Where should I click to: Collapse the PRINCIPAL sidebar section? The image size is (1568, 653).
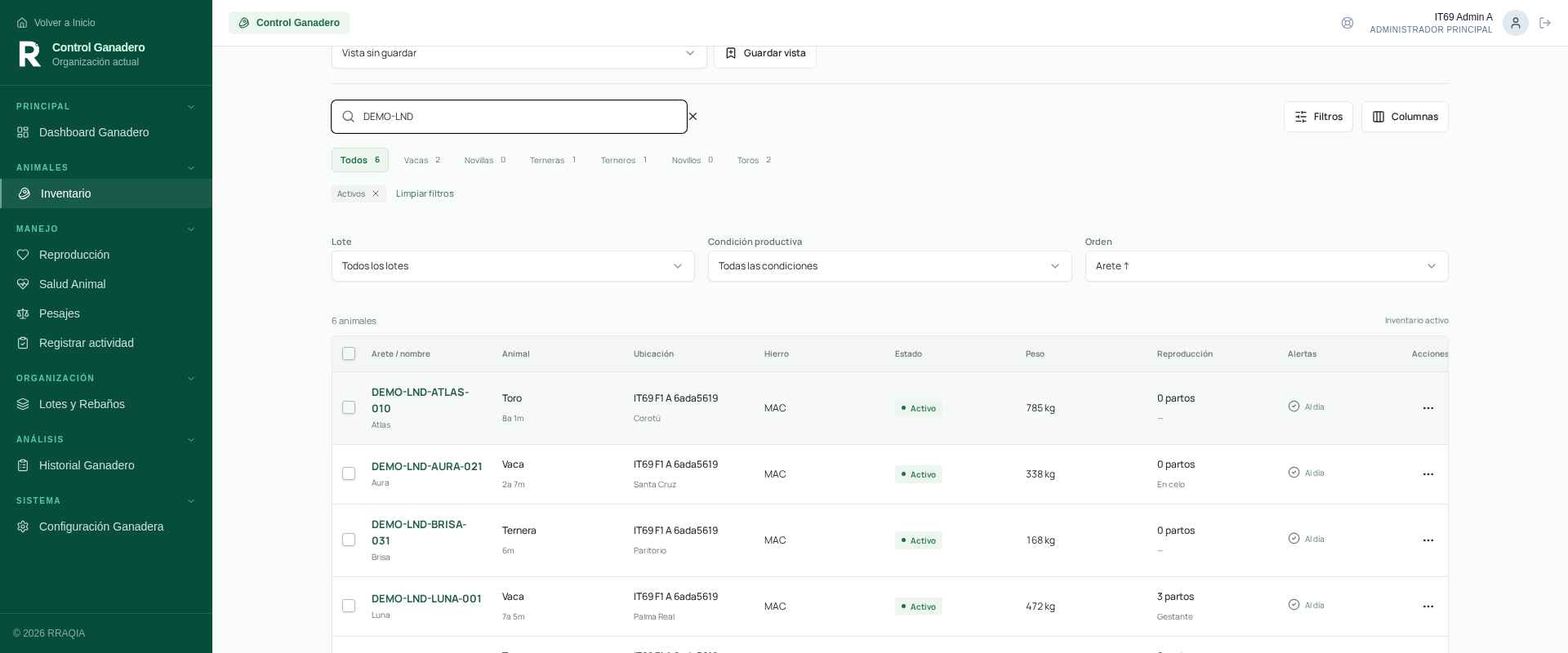191,107
